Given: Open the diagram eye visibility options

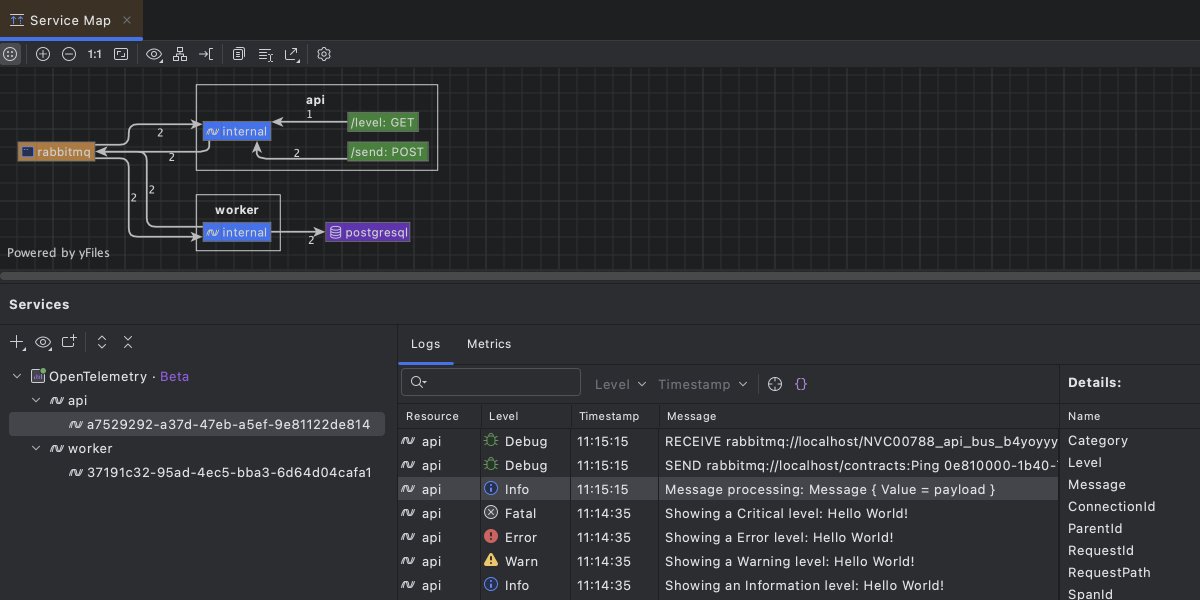Looking at the screenshot, I should tap(154, 54).
